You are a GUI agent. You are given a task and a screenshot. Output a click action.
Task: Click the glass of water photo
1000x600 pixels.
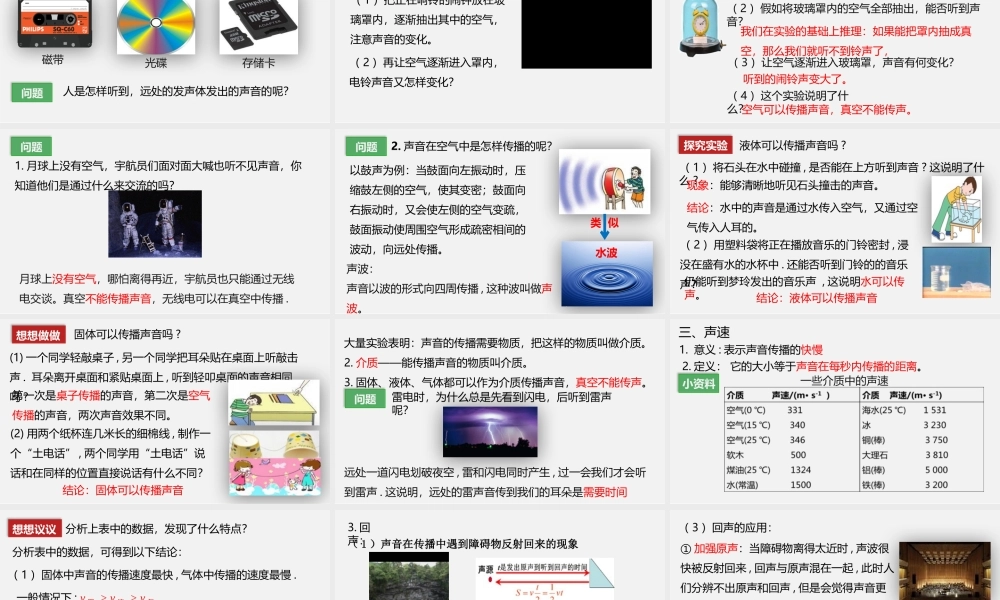tap(956, 273)
